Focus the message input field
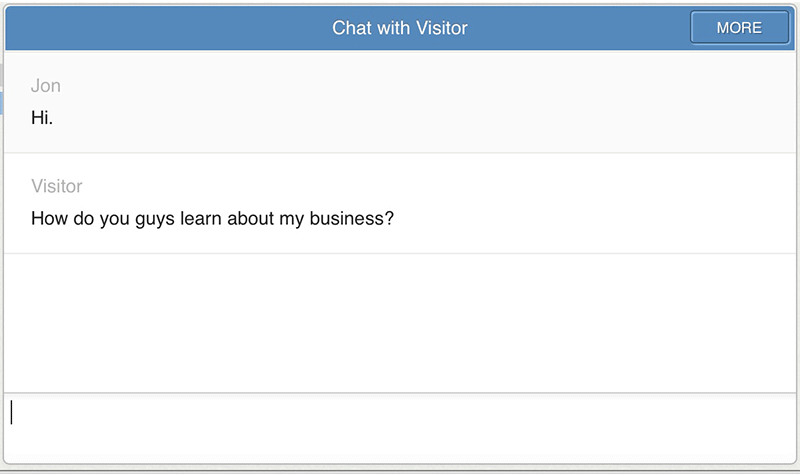 [x=400, y=428]
